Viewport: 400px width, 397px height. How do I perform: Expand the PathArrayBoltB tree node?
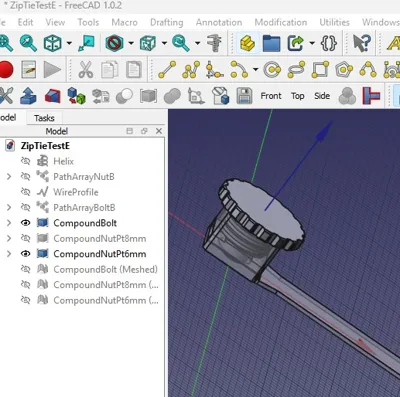(9, 207)
